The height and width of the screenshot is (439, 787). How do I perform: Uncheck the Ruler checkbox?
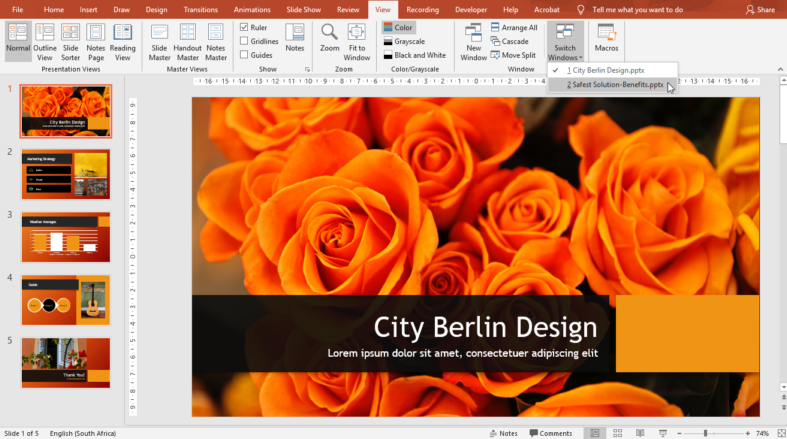tap(245, 28)
